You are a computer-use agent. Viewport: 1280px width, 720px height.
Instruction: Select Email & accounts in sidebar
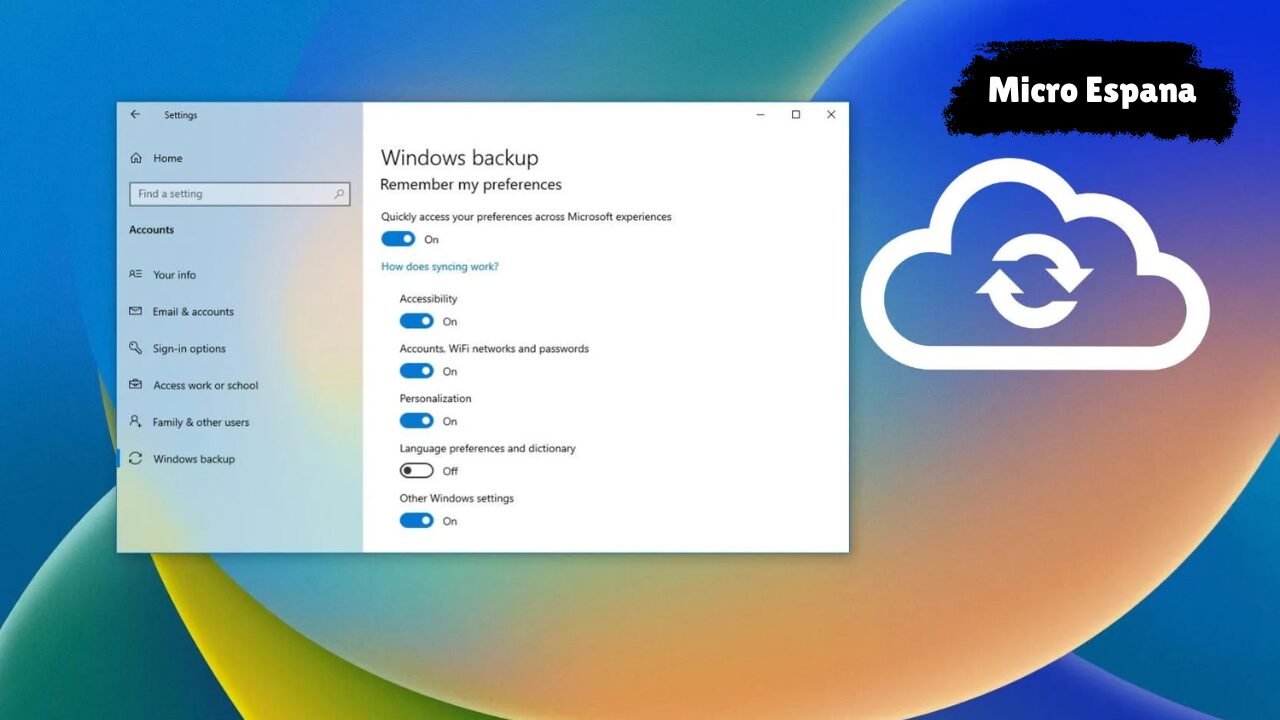(x=193, y=312)
